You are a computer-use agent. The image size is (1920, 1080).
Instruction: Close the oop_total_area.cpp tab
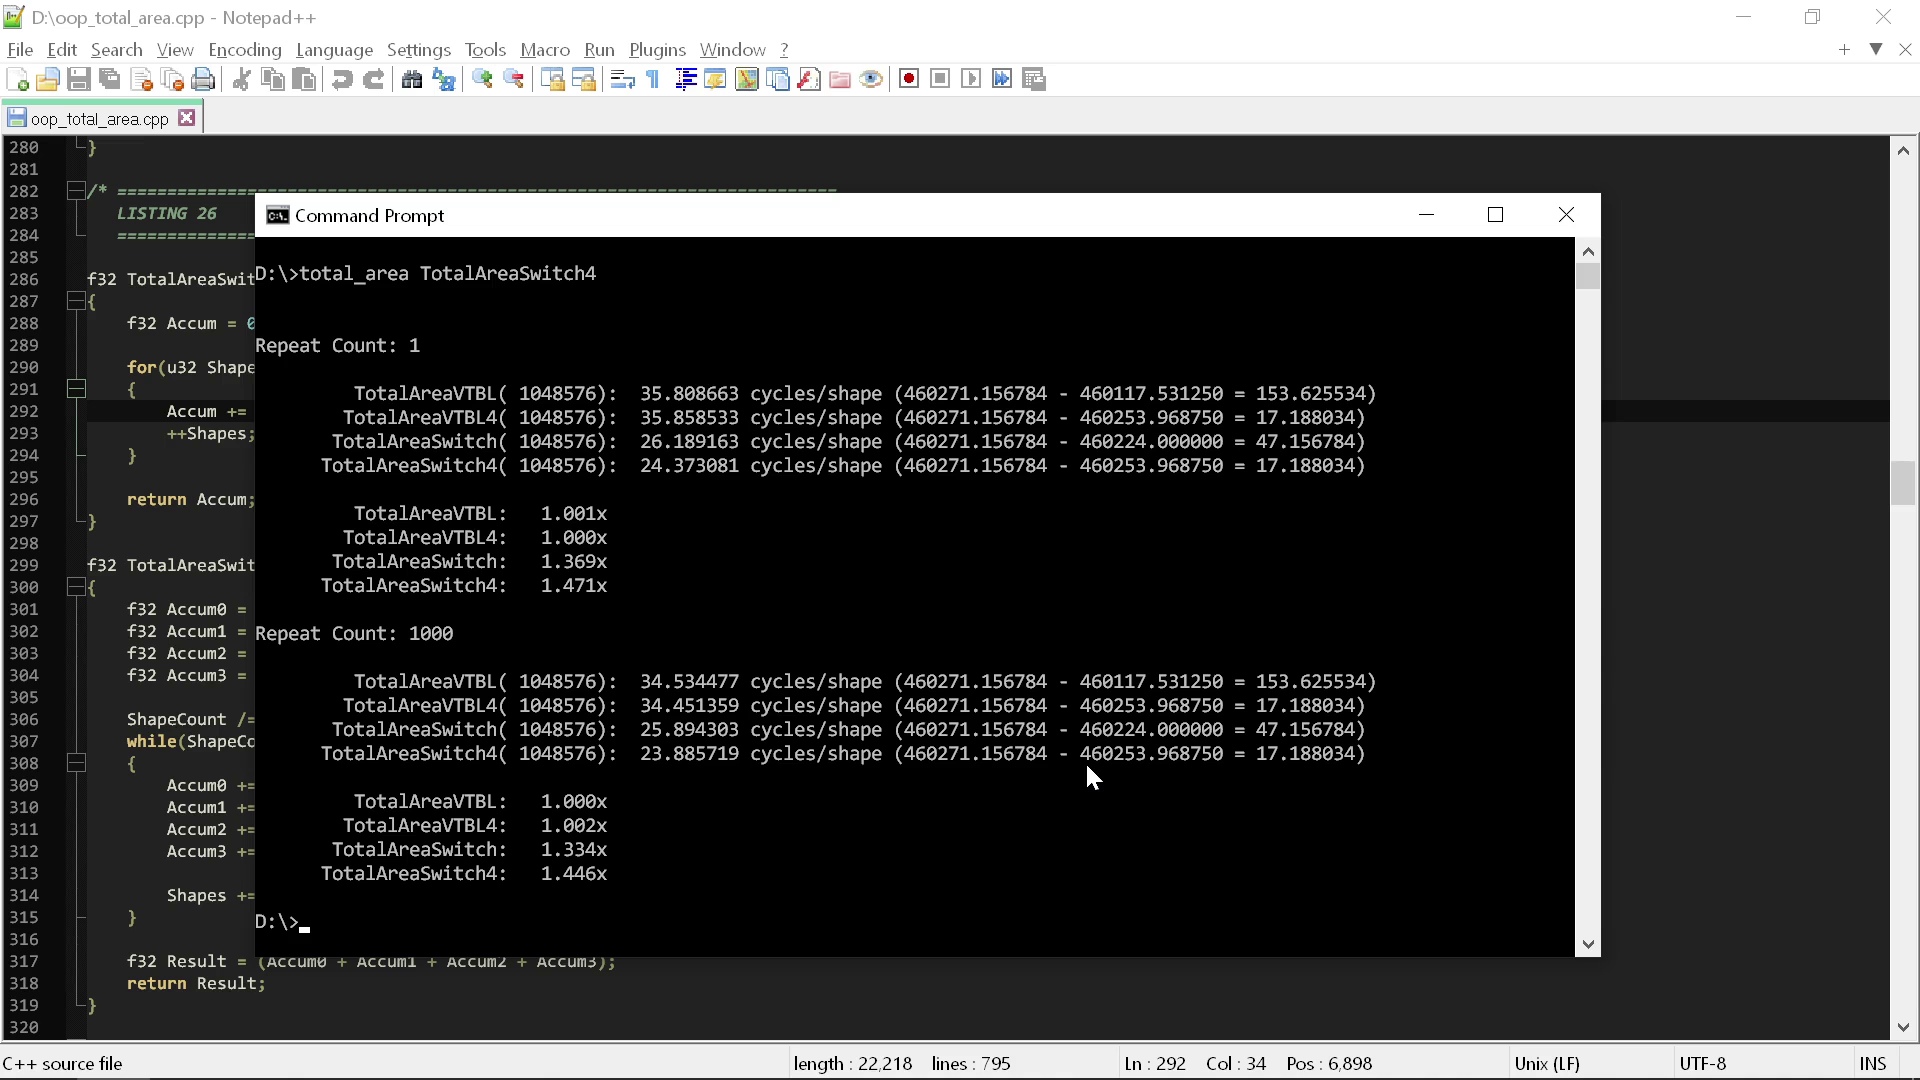tap(186, 117)
